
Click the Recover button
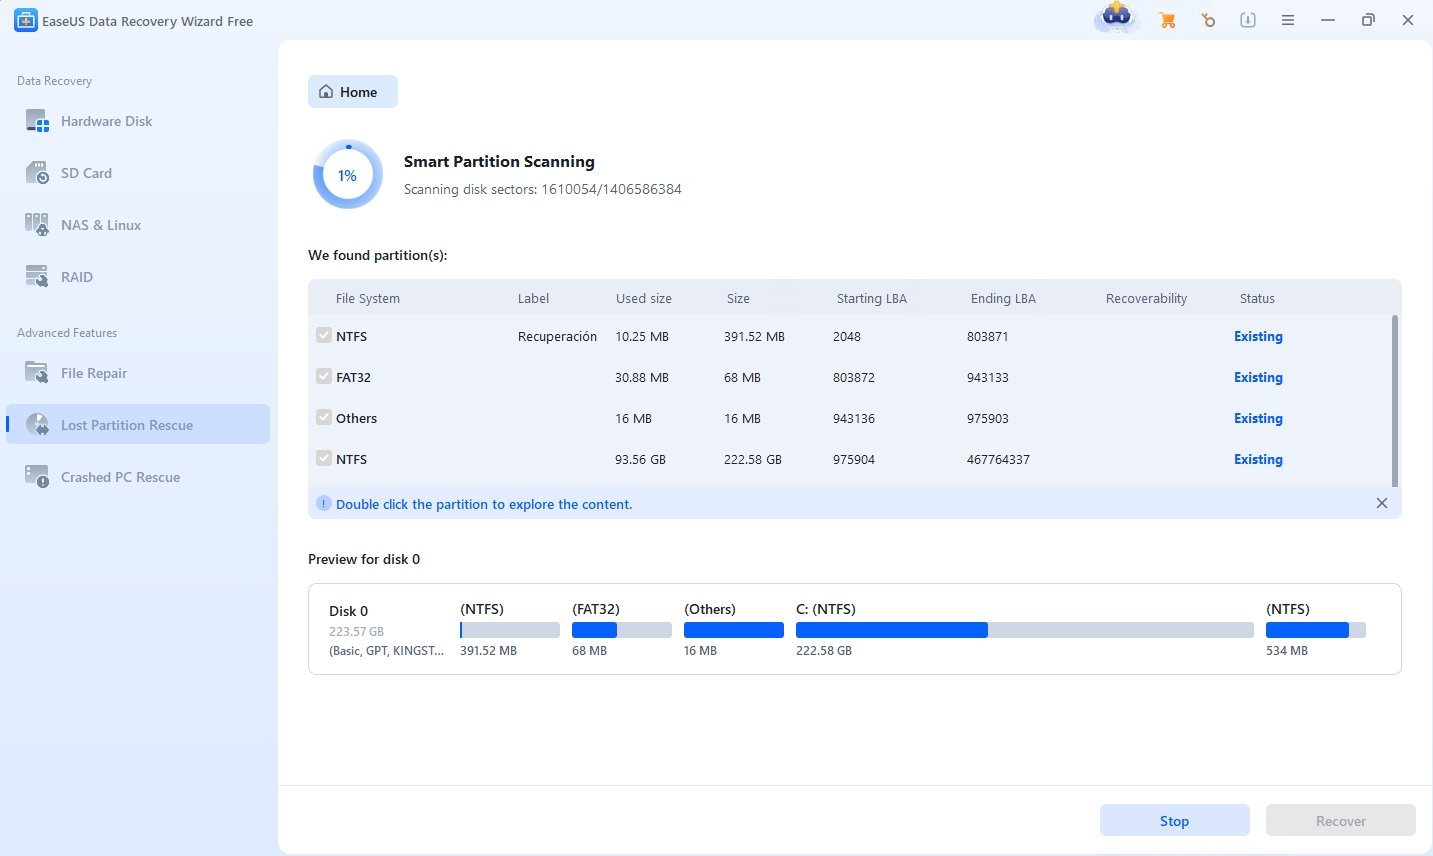1340,820
